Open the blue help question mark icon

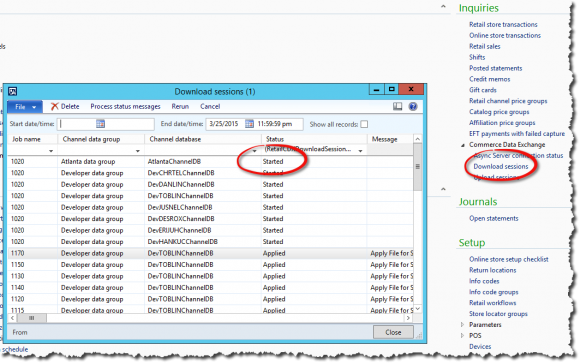click(x=413, y=107)
